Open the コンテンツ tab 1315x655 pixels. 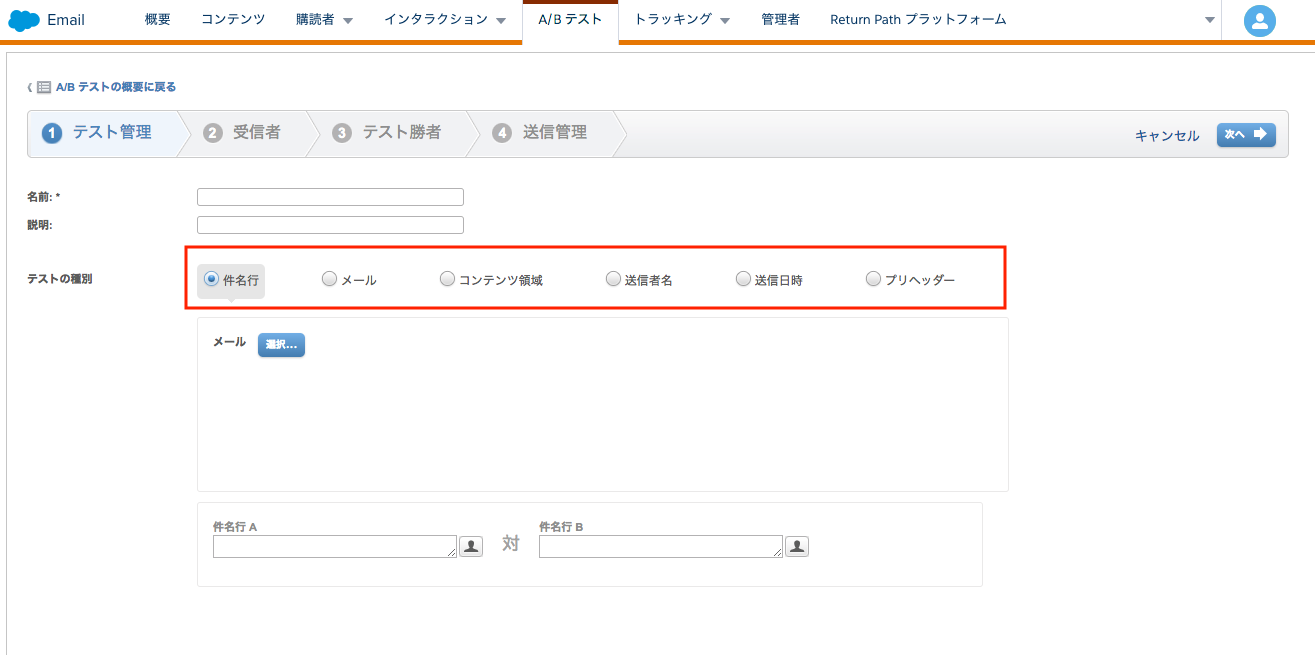click(x=233, y=20)
